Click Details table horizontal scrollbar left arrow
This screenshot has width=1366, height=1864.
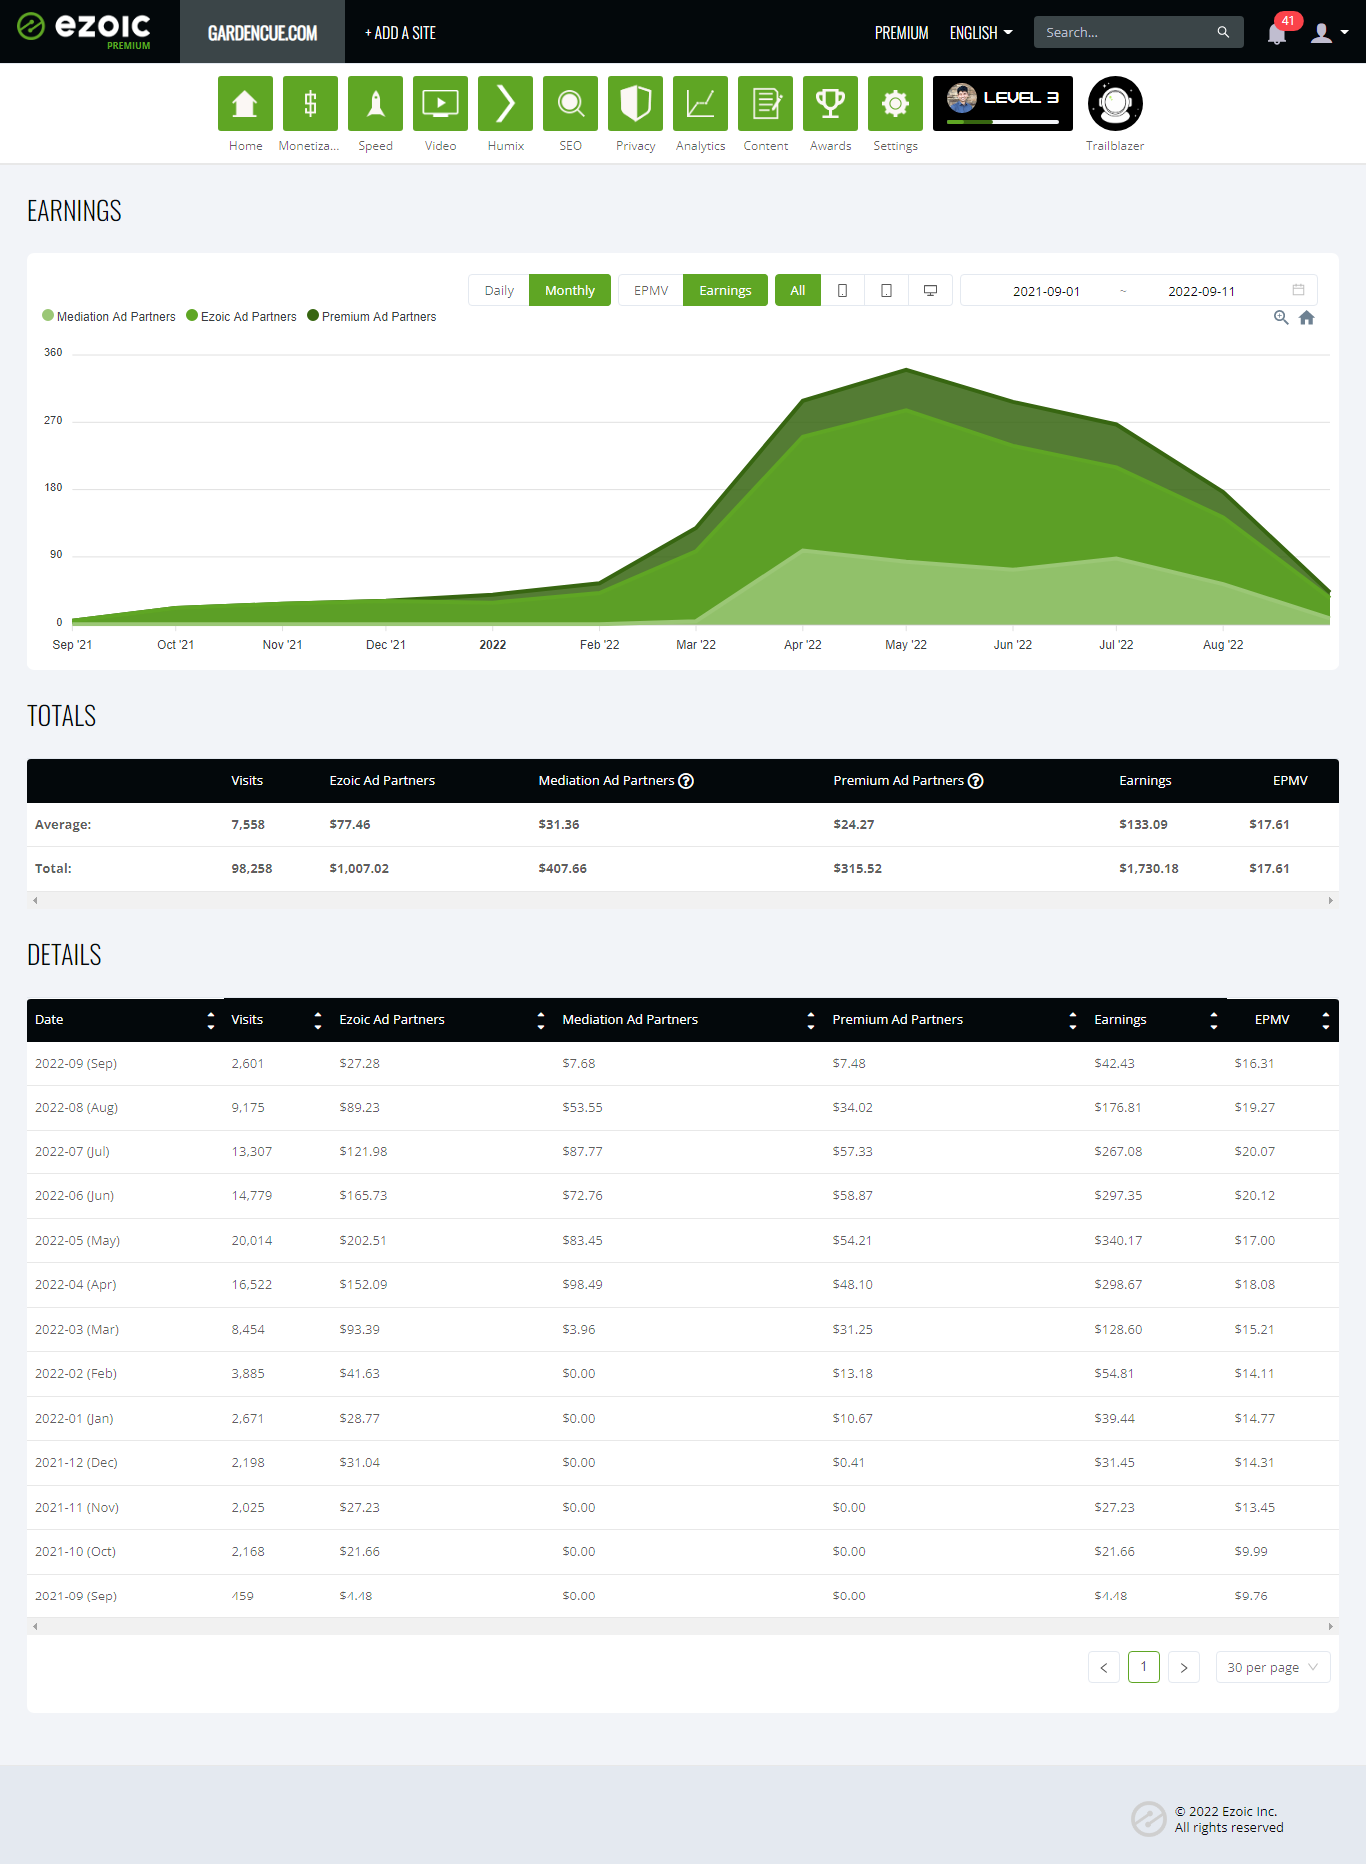(35, 1626)
